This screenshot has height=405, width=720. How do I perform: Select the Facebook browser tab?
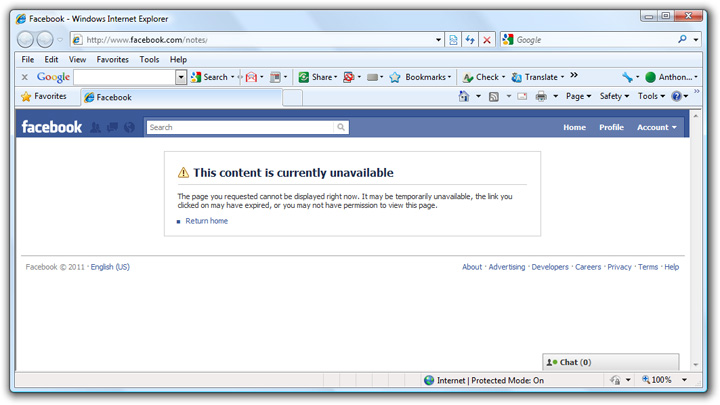[x=181, y=97]
